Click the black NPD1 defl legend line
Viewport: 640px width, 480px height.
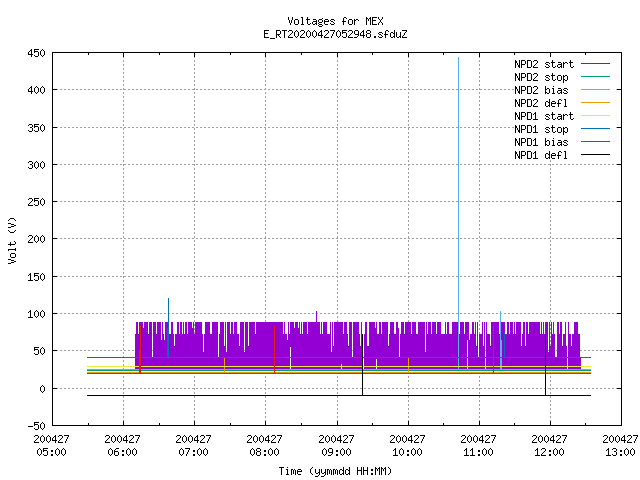pos(596,155)
